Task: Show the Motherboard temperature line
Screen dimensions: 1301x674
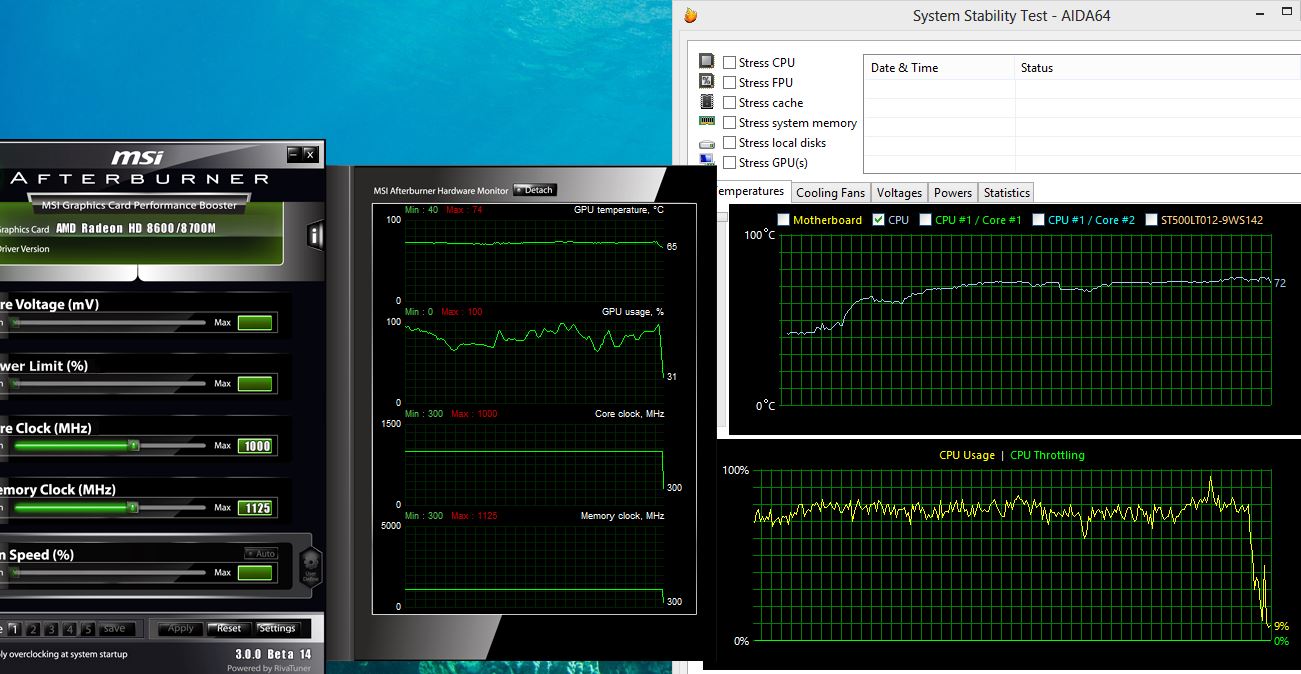Action: (783, 219)
